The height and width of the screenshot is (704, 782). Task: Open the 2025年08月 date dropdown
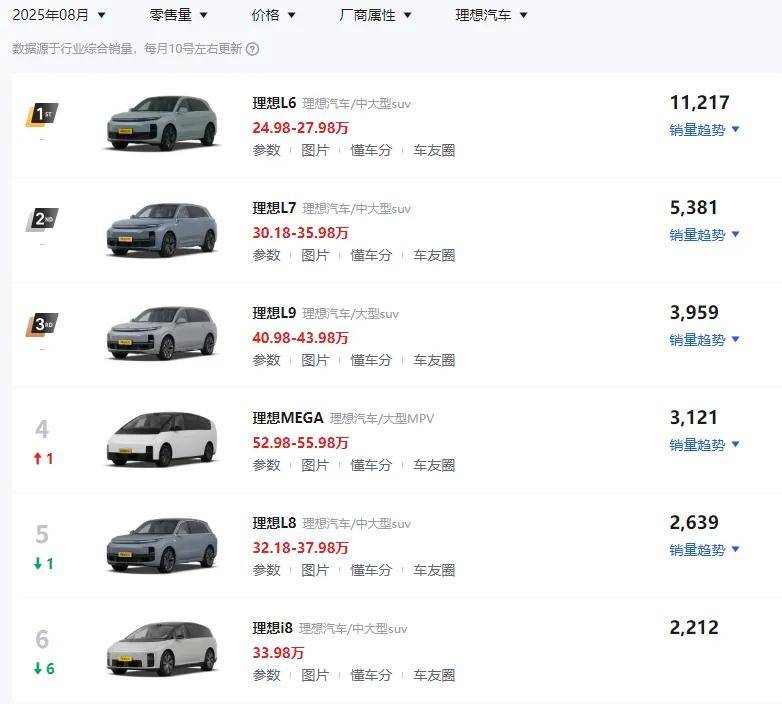coord(59,15)
